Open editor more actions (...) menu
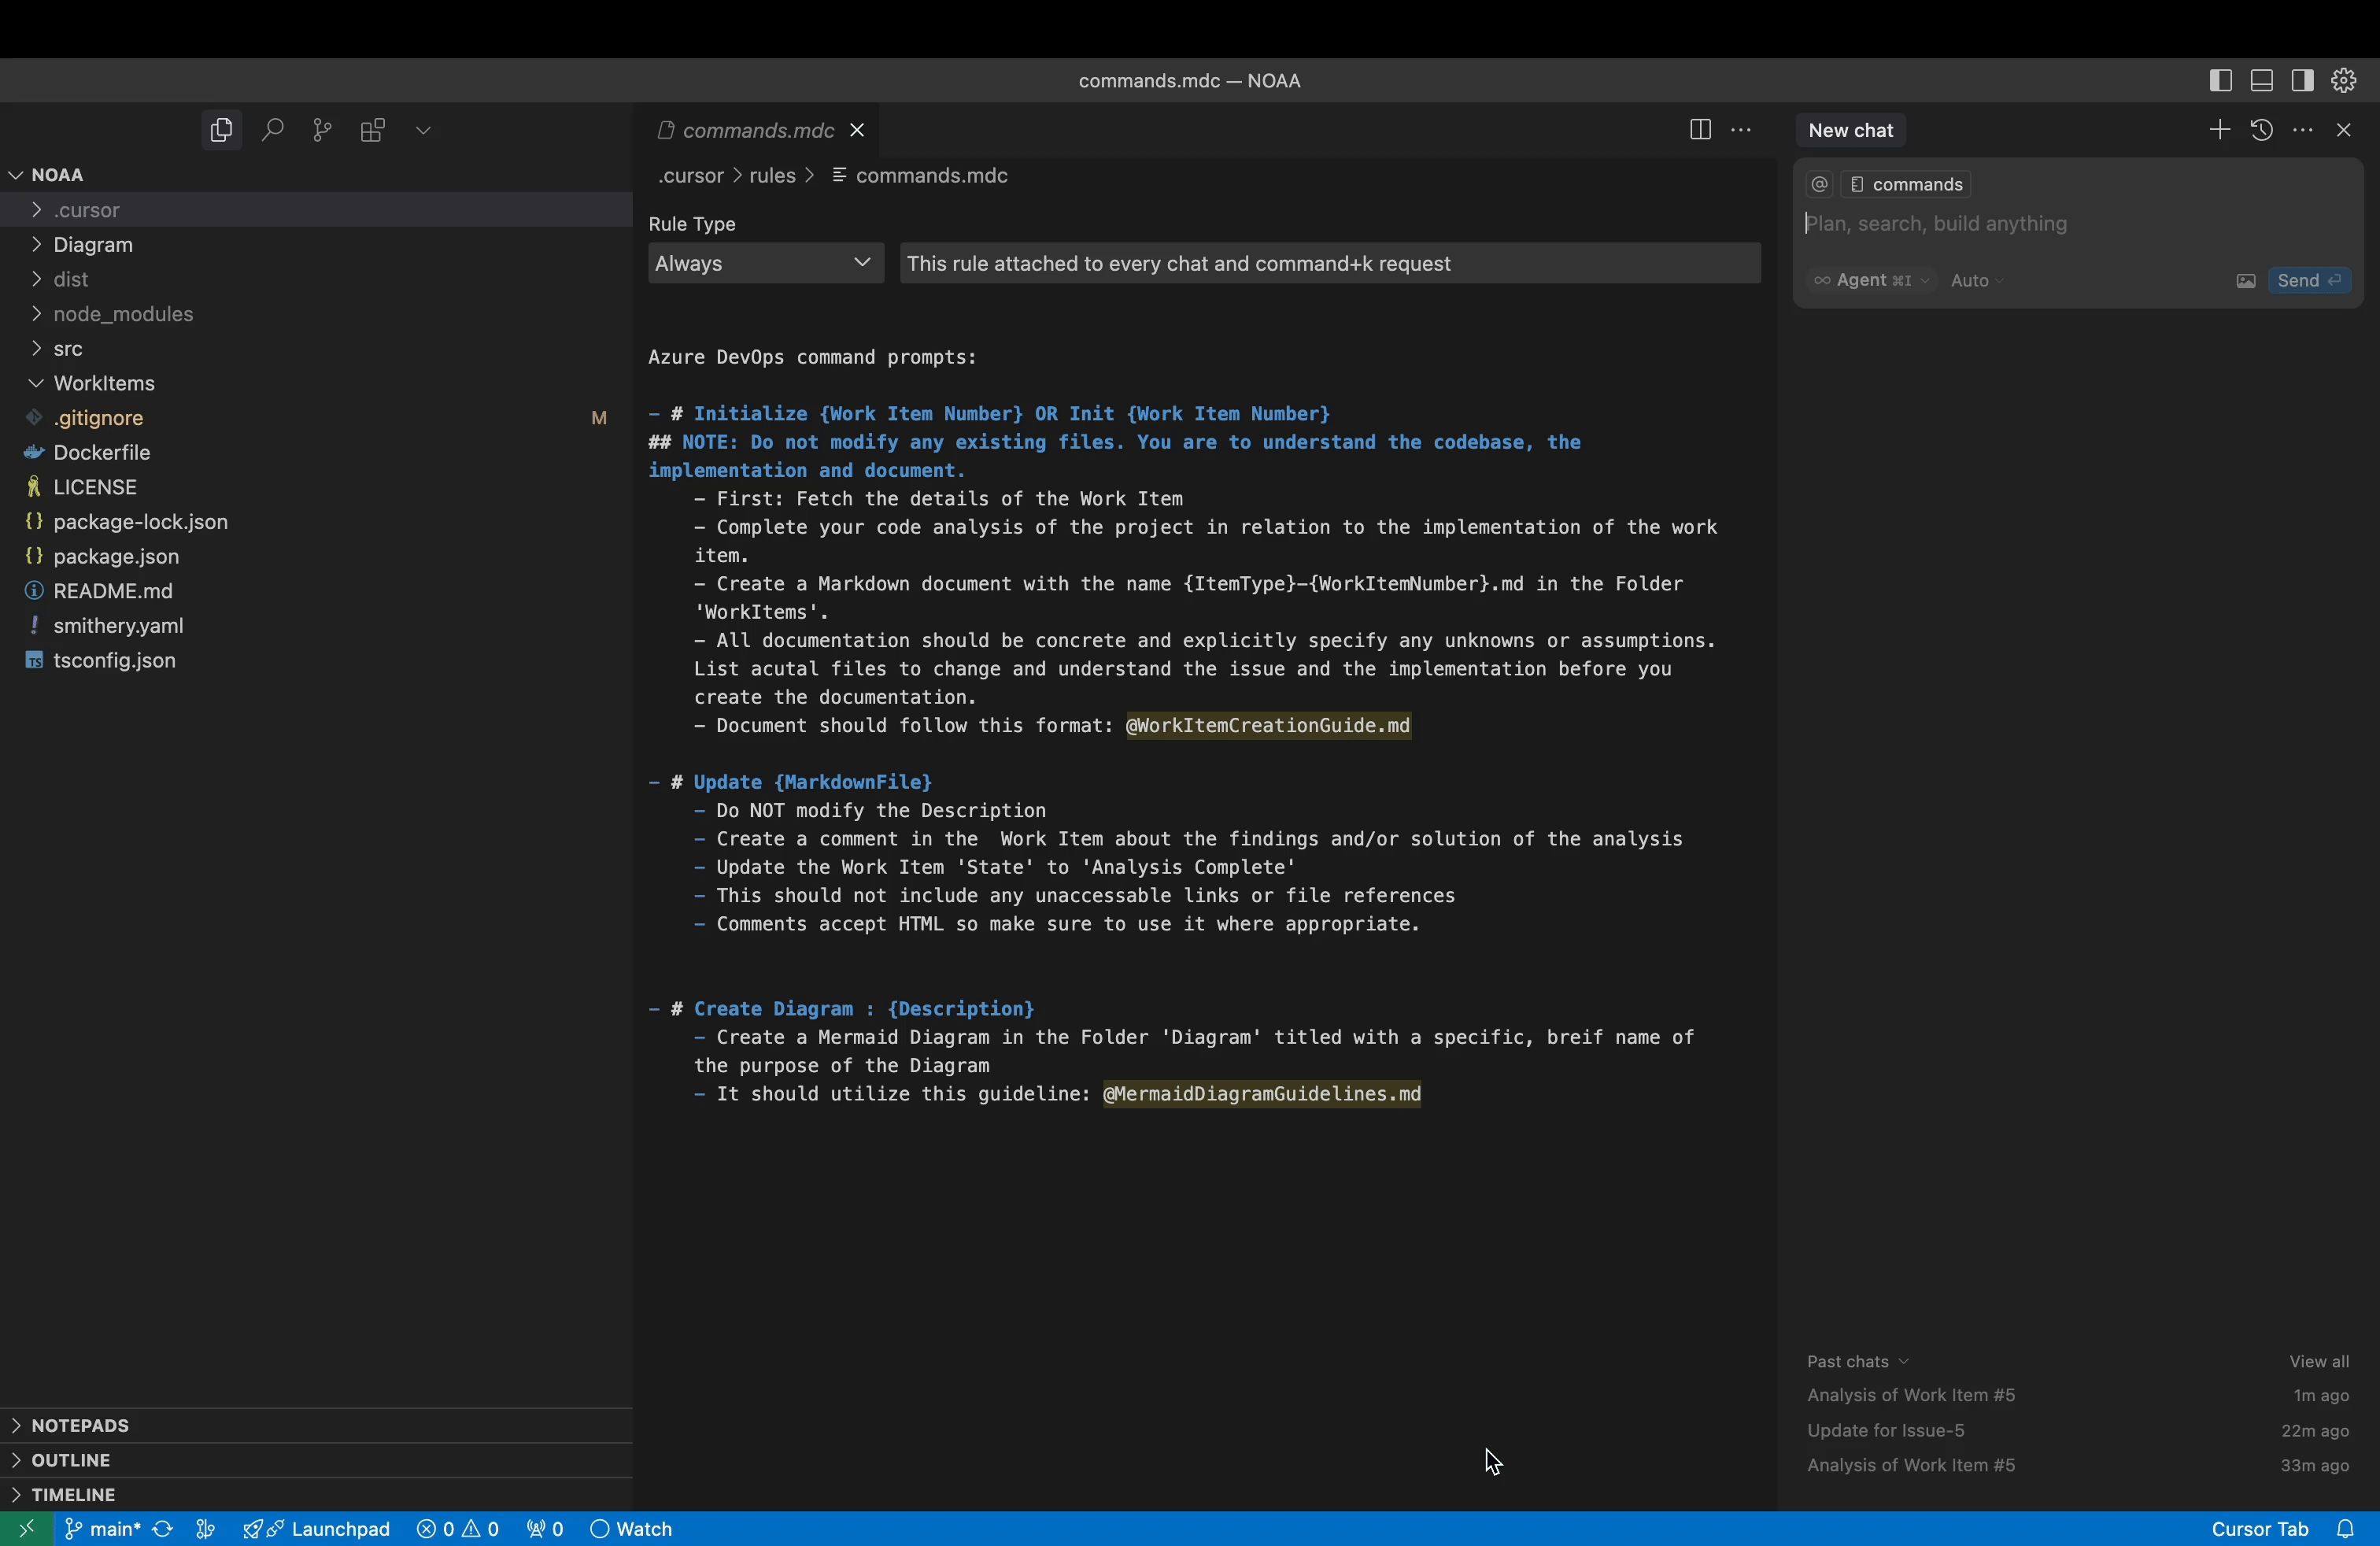This screenshot has height=1546, width=2380. coord(1742,130)
